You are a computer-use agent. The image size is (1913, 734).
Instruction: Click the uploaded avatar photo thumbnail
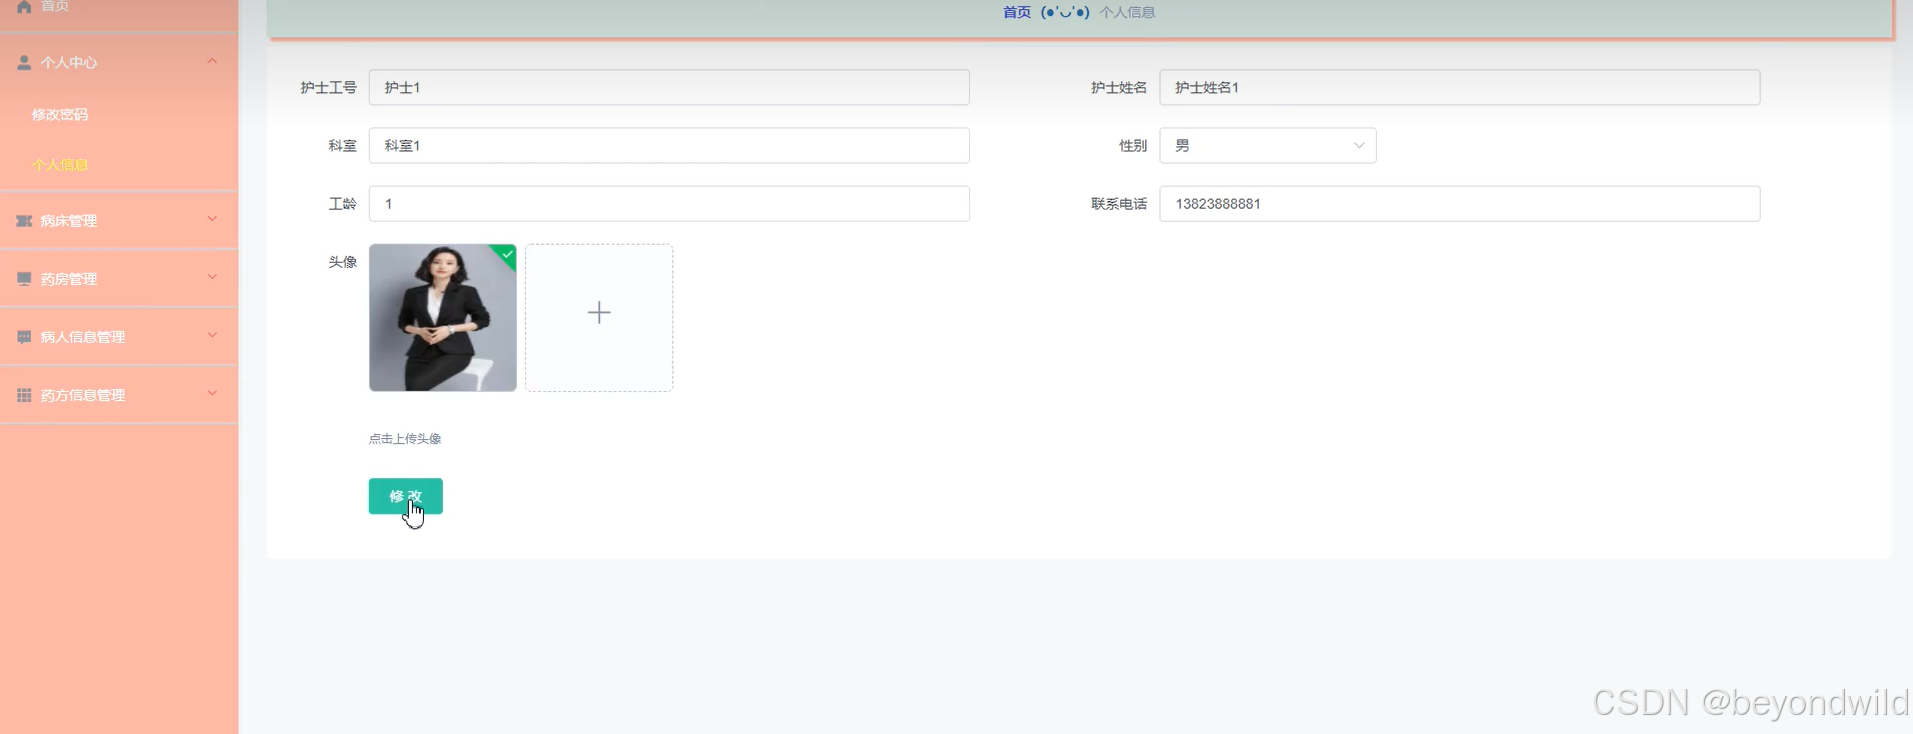(x=443, y=318)
